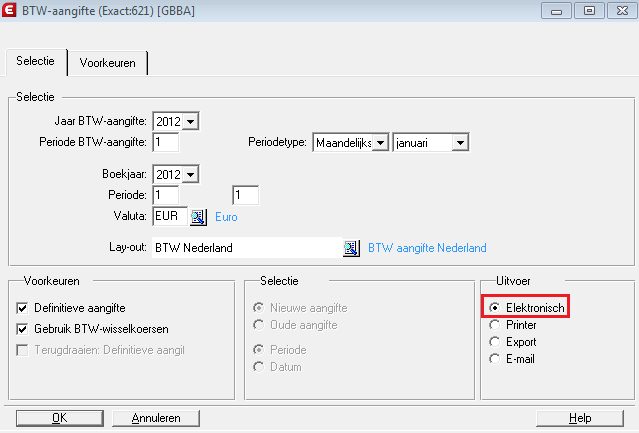
Task: Uncheck Gebruik BTW-wisselkoersen checkbox
Action: [x=23, y=328]
